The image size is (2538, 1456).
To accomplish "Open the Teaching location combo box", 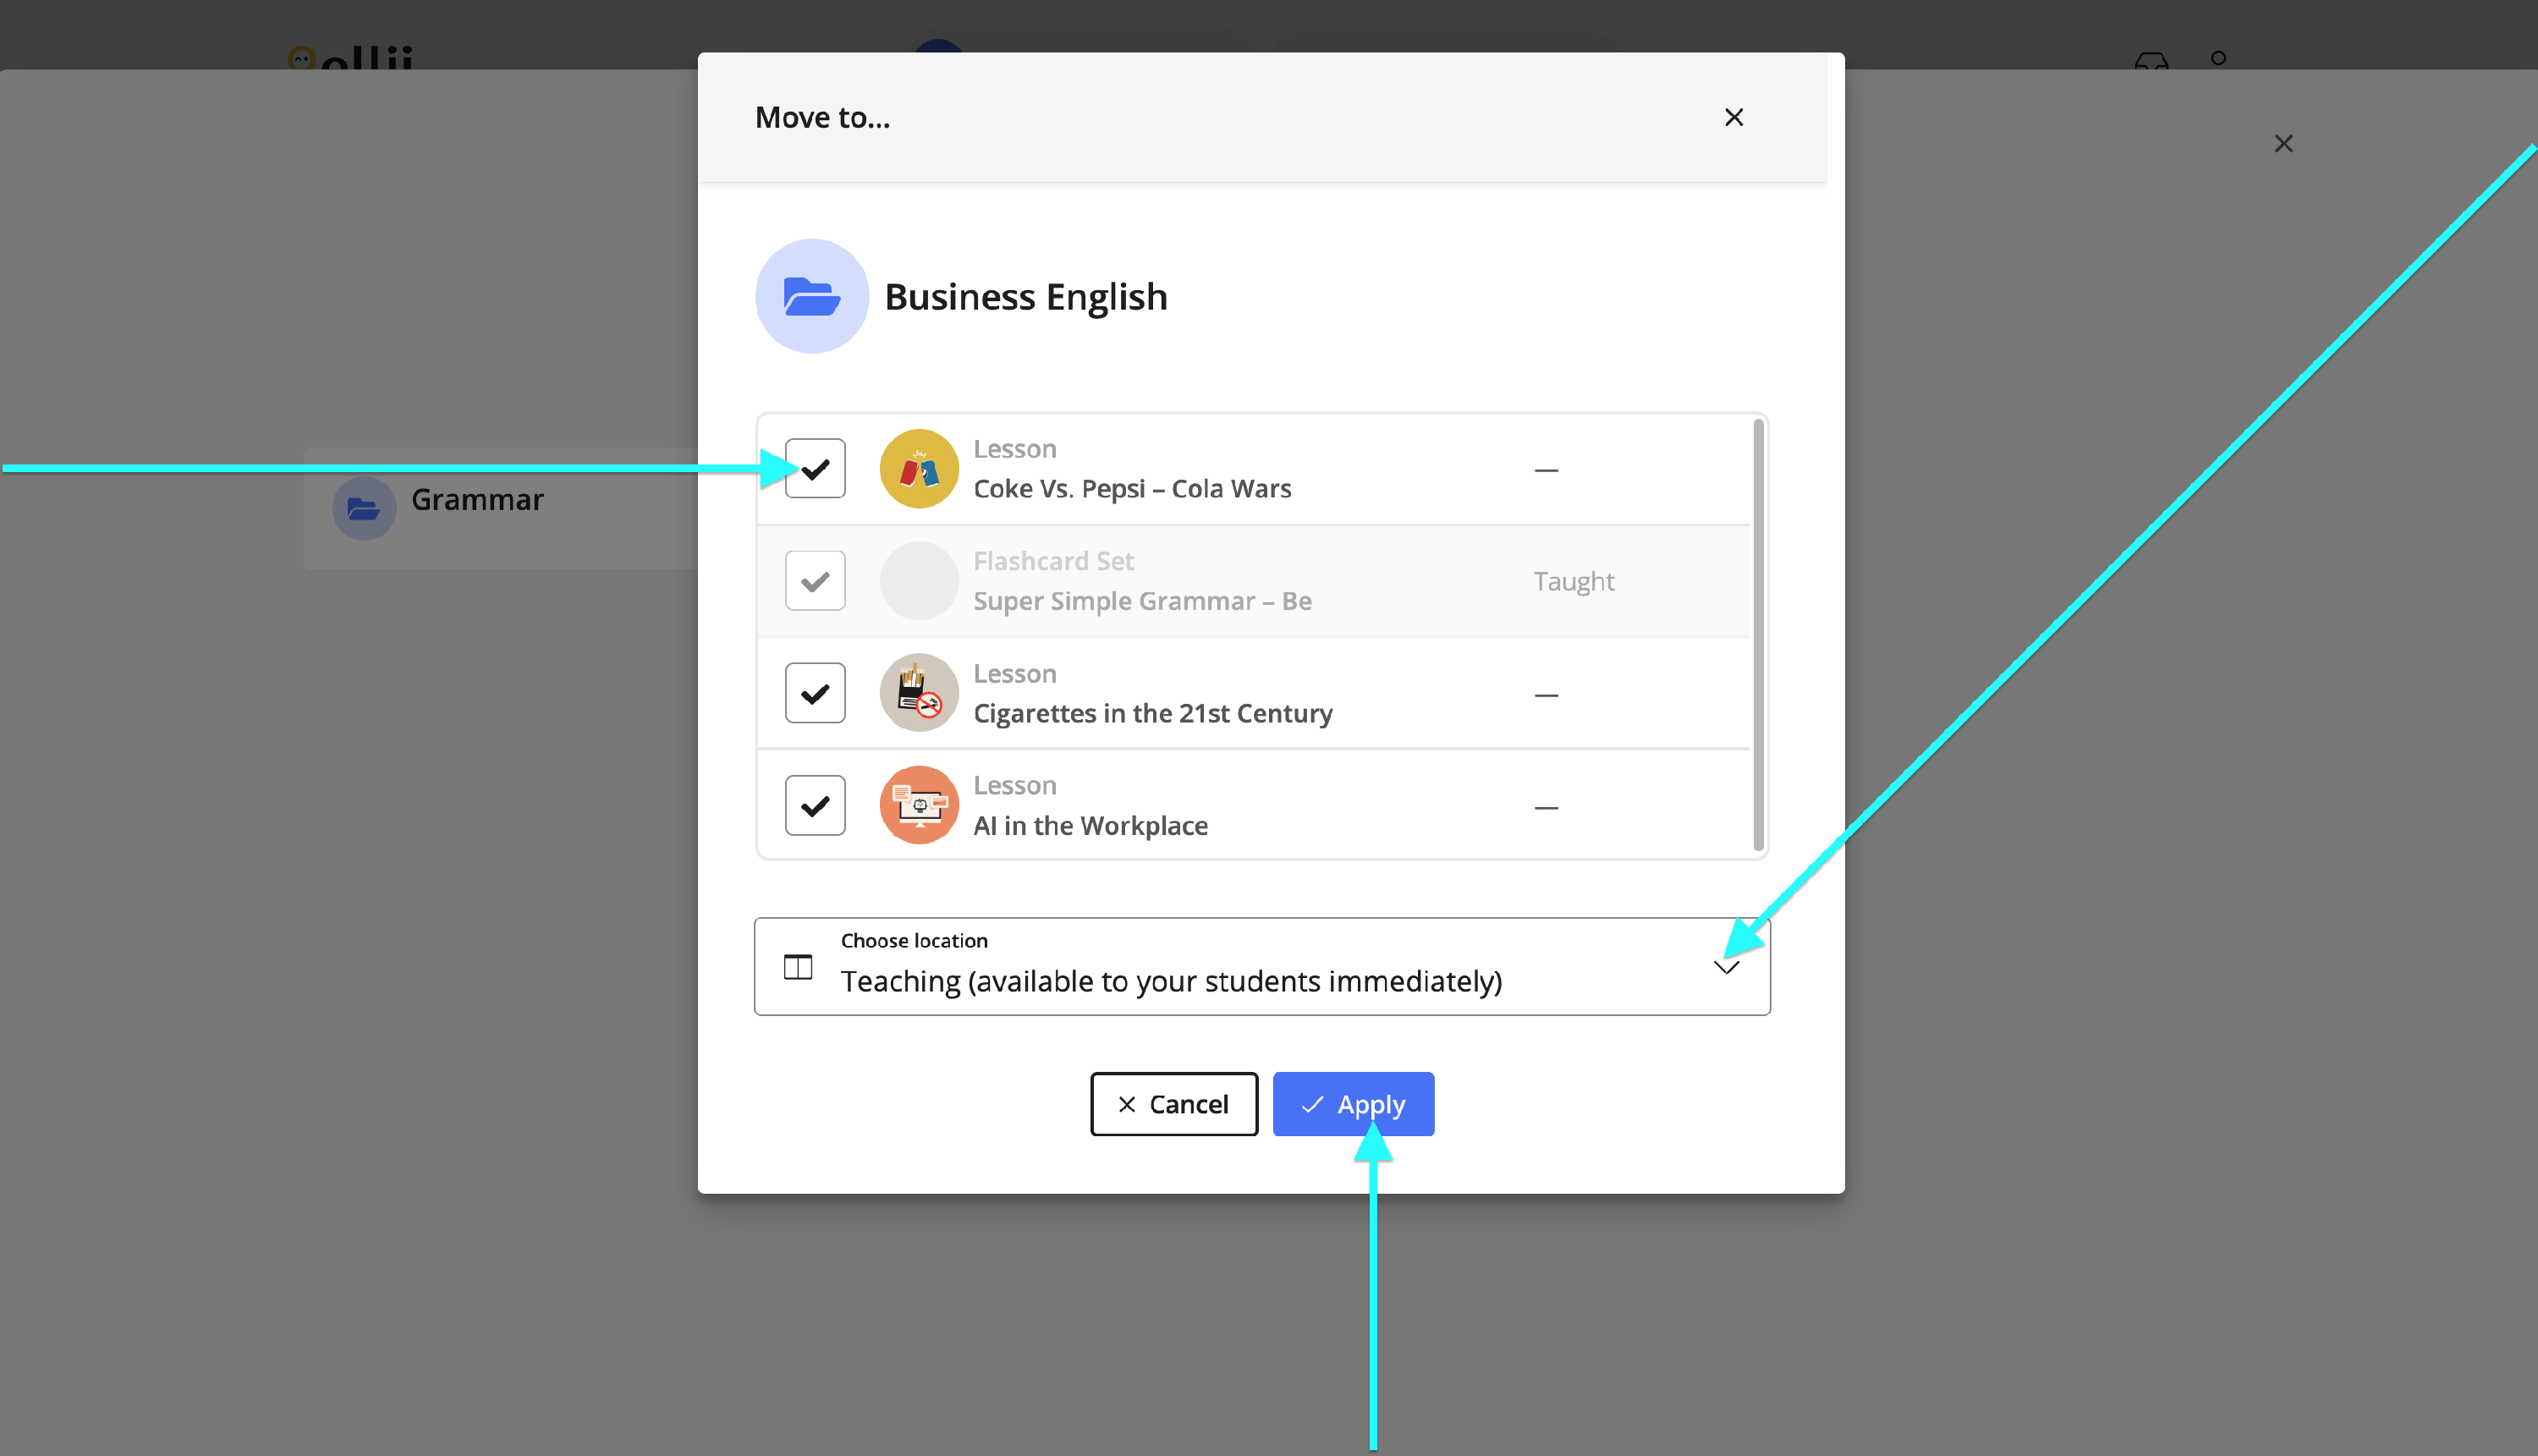I will 1170,980.
